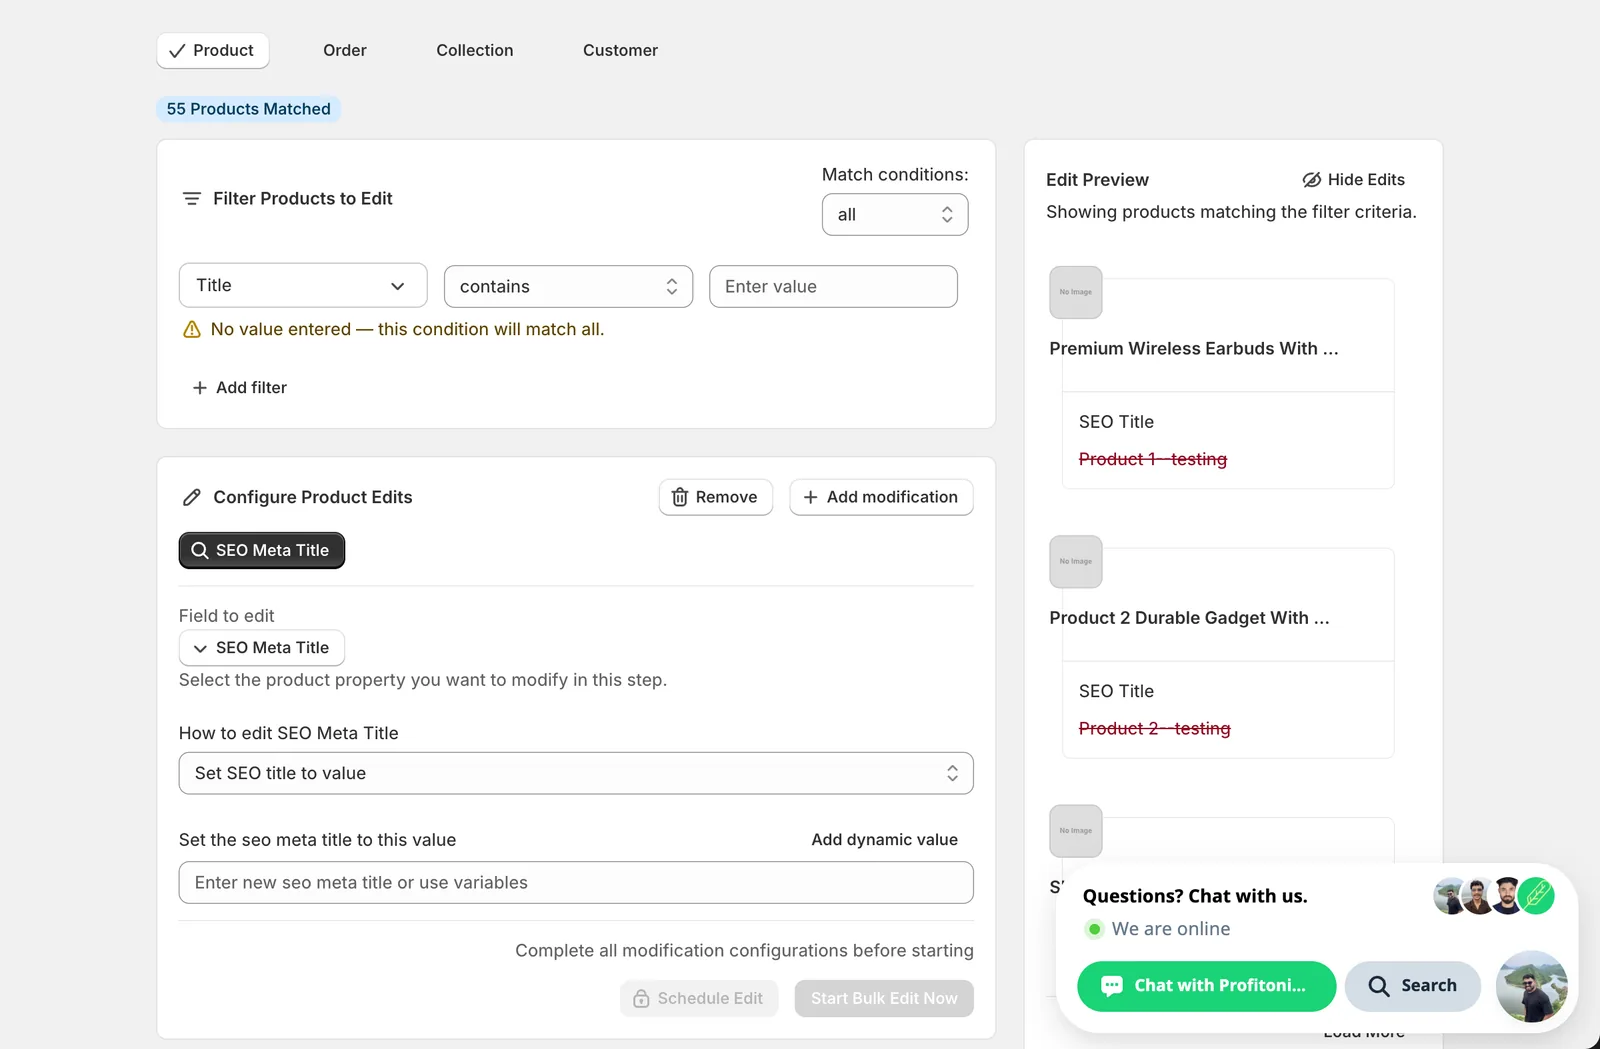1600x1049 pixels.
Task: Click the warning triangle icon
Action: [x=192, y=330]
